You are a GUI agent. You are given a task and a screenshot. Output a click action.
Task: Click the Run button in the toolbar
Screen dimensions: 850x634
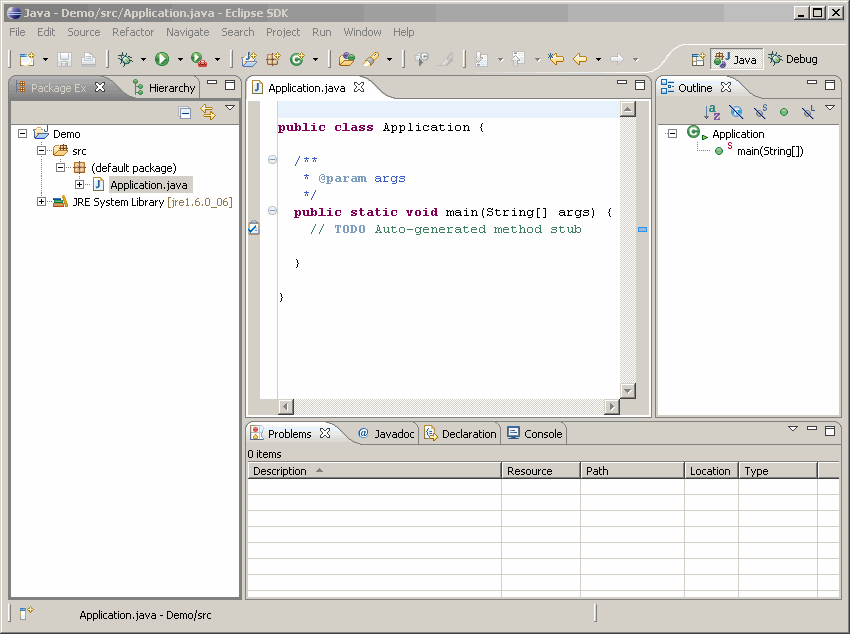pyautogui.click(x=162, y=60)
